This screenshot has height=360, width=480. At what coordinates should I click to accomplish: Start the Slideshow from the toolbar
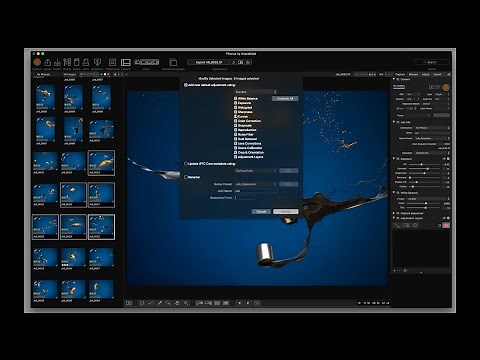(97, 62)
